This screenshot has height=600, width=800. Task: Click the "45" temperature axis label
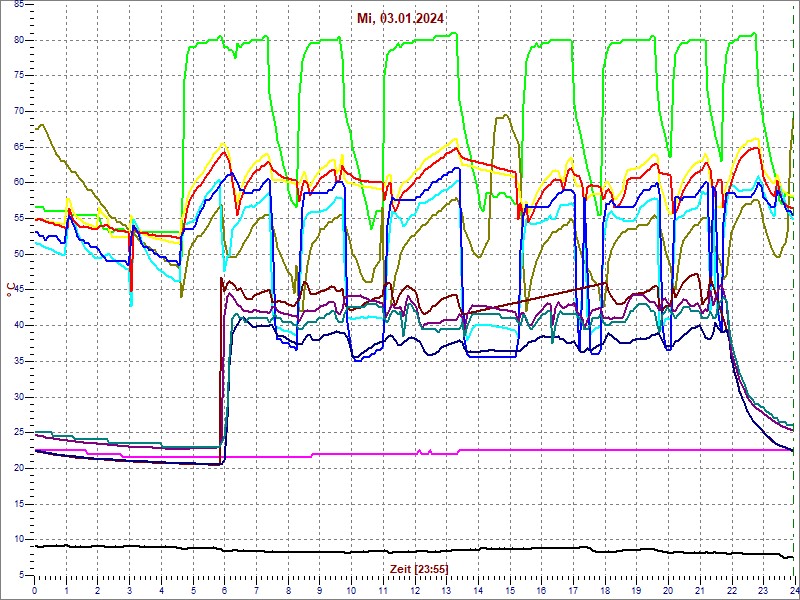point(18,290)
